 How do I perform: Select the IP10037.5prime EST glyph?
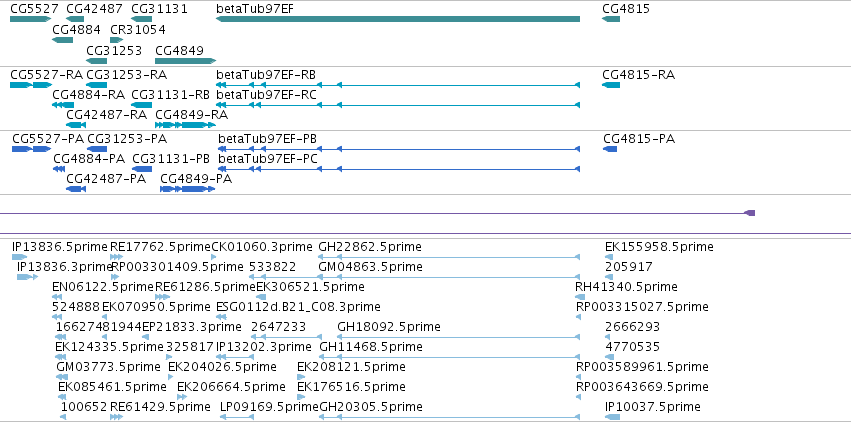(x=612, y=417)
